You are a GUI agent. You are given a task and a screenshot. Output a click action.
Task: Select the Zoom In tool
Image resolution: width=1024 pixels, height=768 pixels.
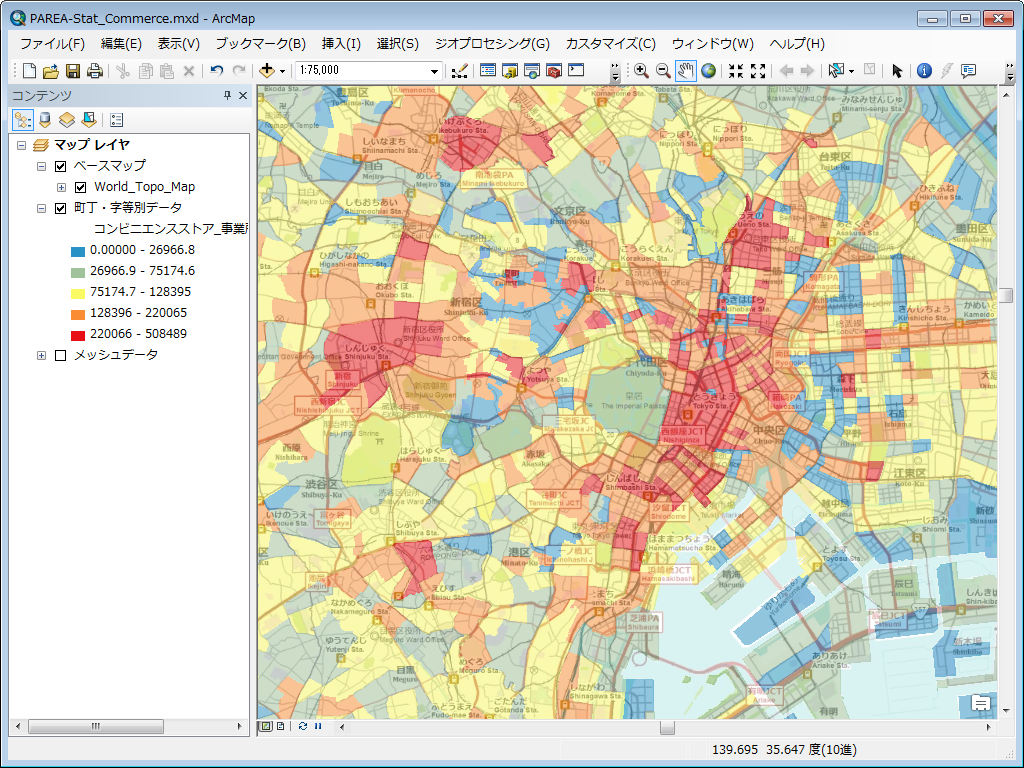click(641, 71)
